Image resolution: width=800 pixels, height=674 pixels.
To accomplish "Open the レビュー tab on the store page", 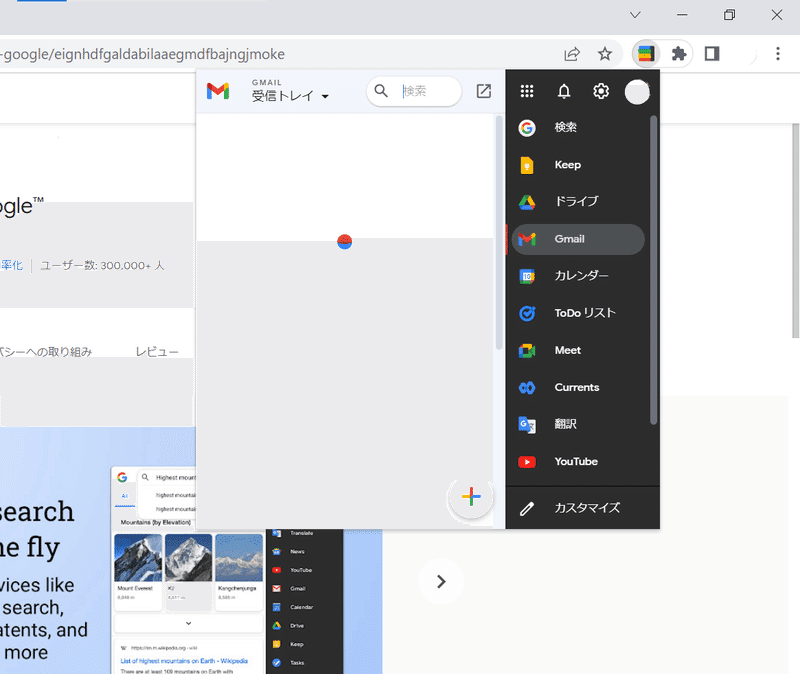I will 157,352.
